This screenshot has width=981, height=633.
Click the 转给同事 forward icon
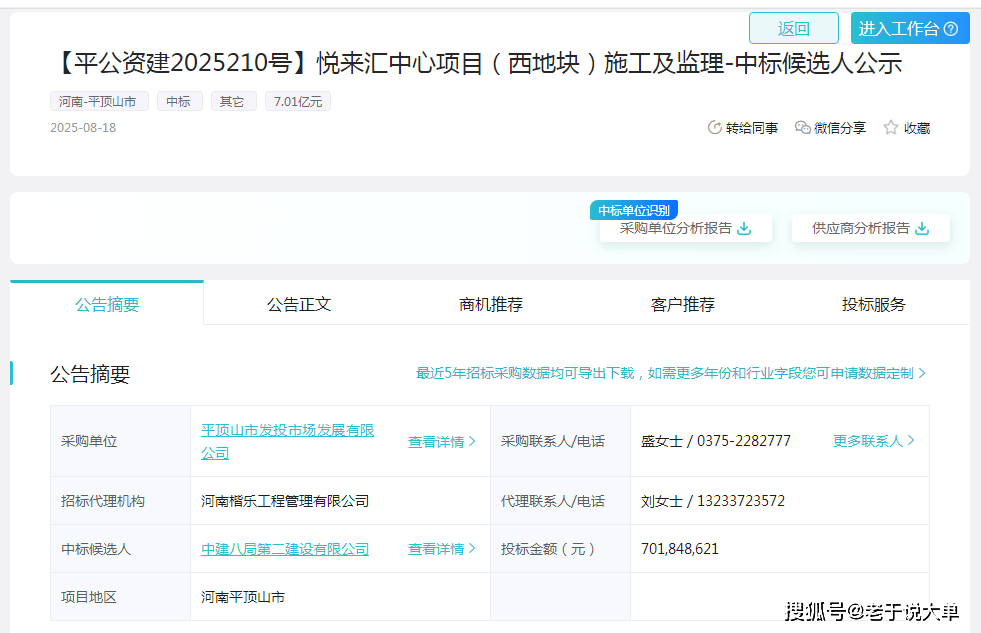tap(715, 128)
